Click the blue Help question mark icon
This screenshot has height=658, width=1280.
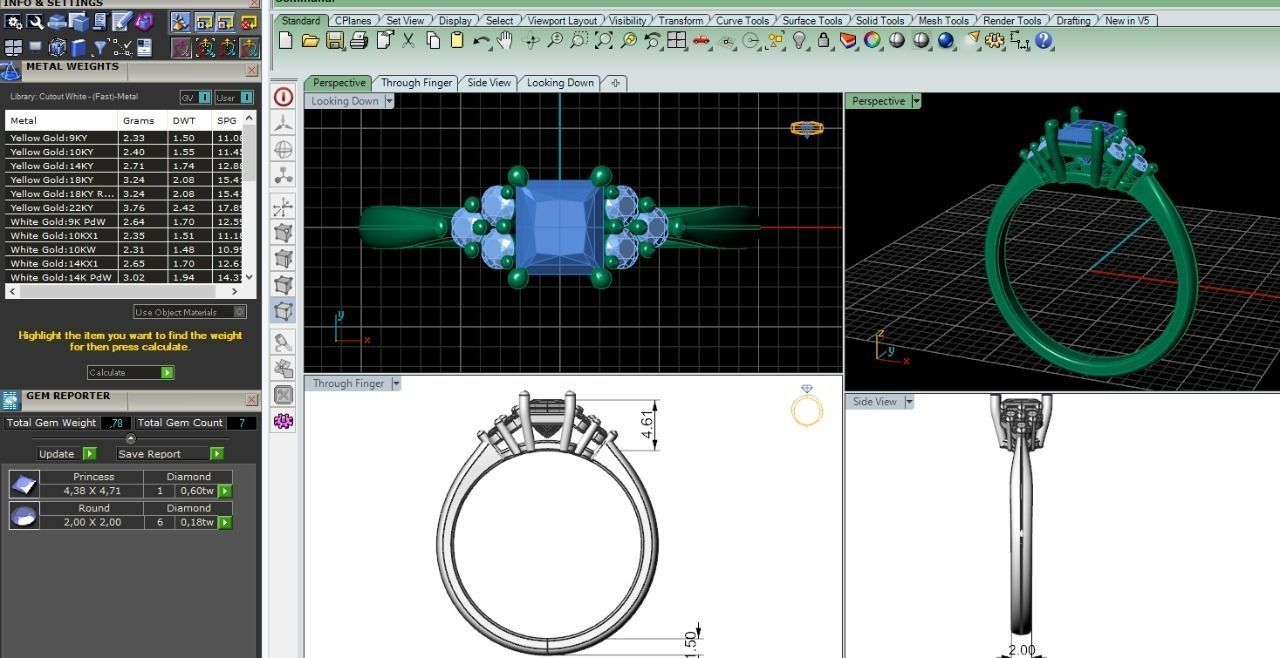tap(1044, 41)
